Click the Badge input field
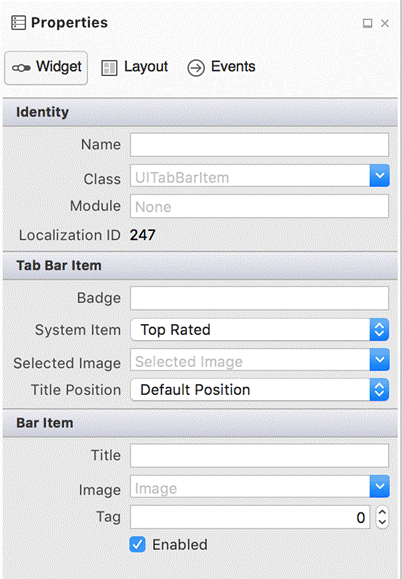The width and height of the screenshot is (403, 579). 259,298
